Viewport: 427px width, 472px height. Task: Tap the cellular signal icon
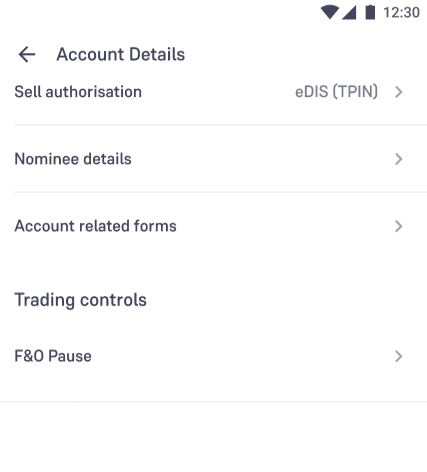[x=349, y=13]
